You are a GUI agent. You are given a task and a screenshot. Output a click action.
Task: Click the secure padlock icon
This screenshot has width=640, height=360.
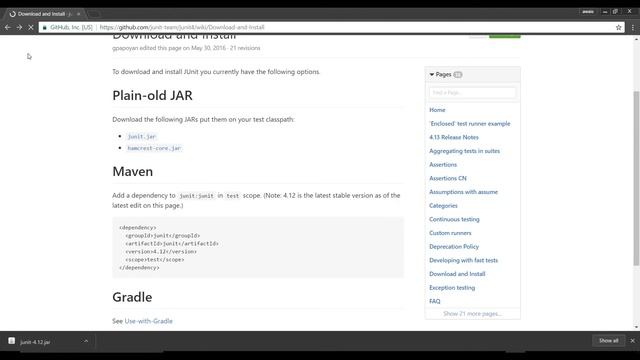click(x=44, y=27)
